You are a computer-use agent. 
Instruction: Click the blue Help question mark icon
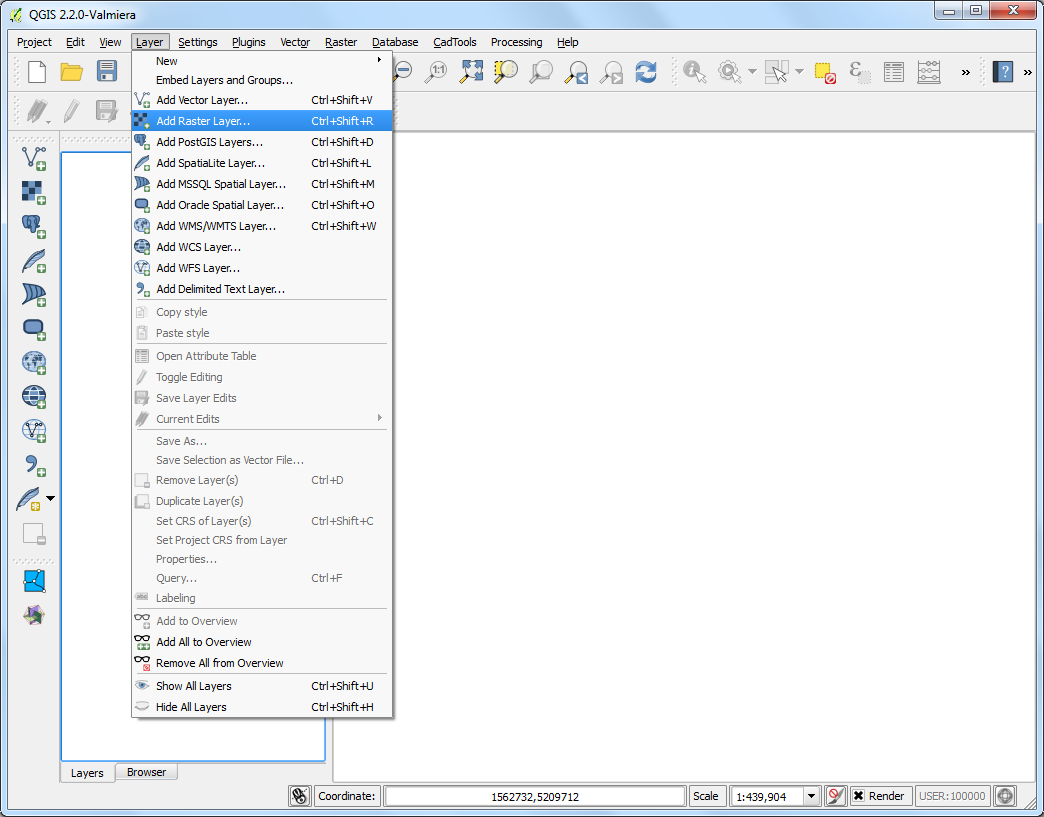[x=1003, y=71]
